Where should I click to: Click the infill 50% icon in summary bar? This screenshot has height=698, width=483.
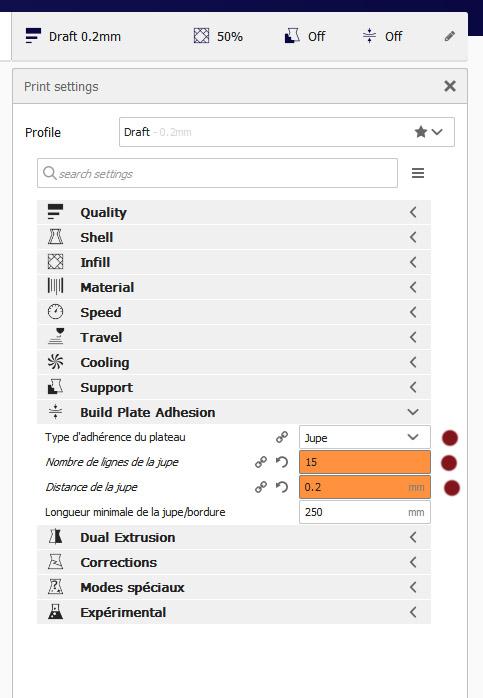pos(201,36)
